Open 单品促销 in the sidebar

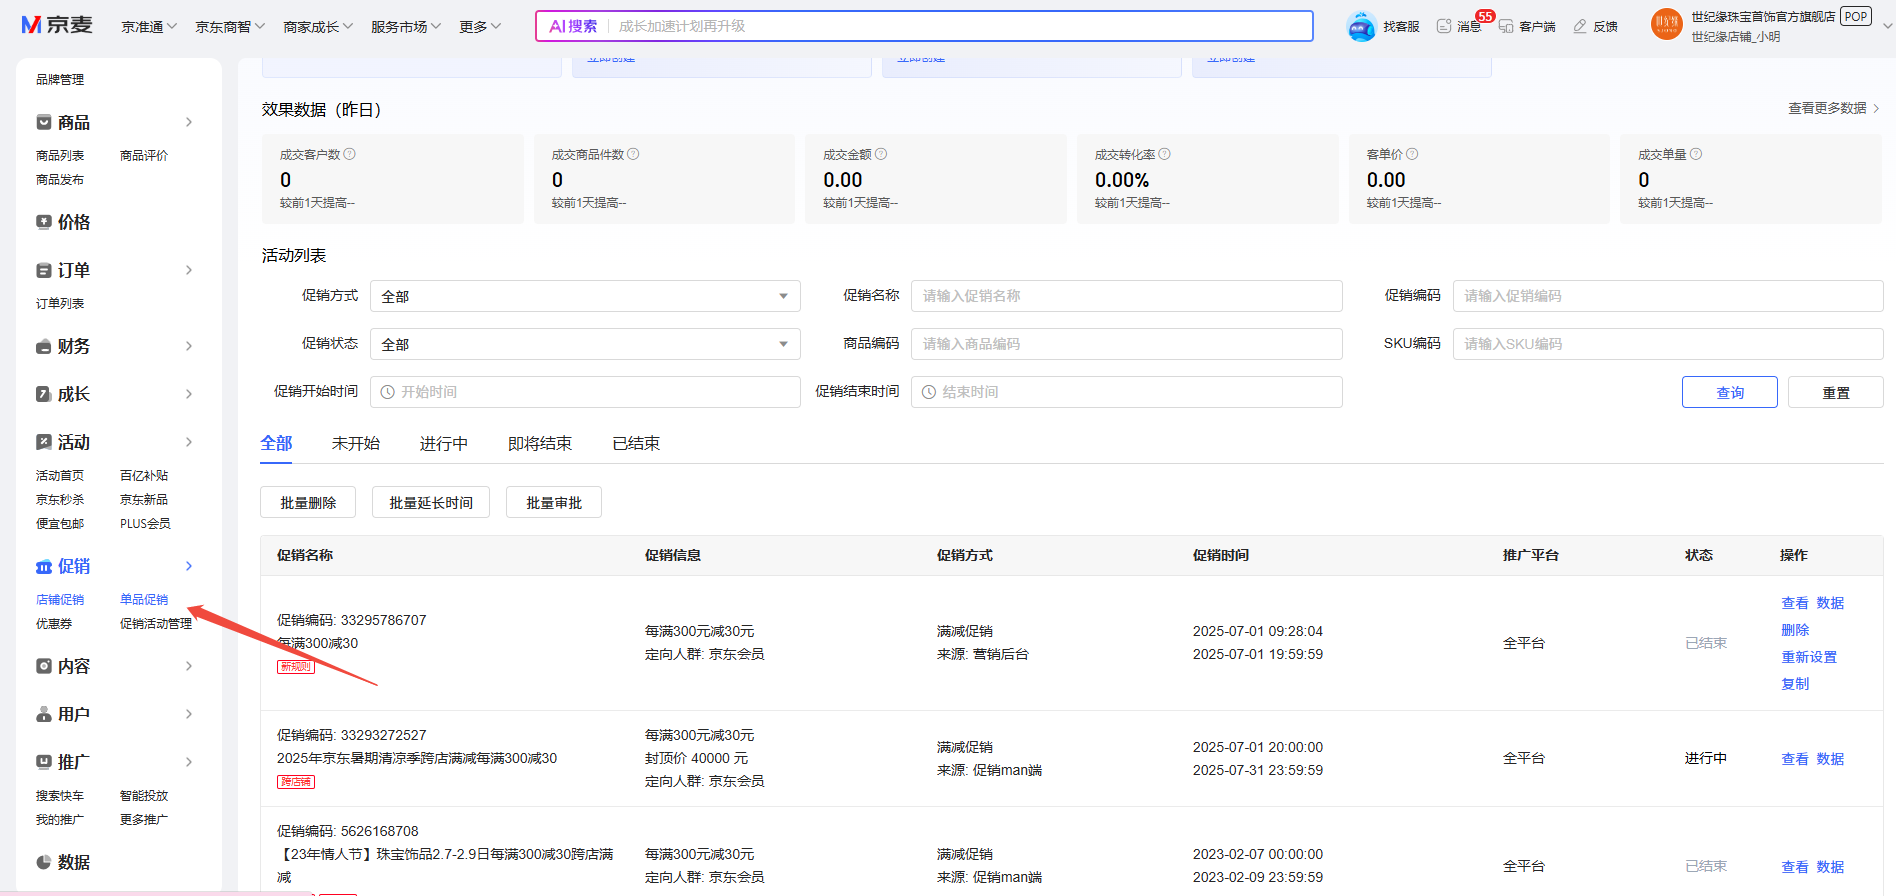tap(144, 600)
